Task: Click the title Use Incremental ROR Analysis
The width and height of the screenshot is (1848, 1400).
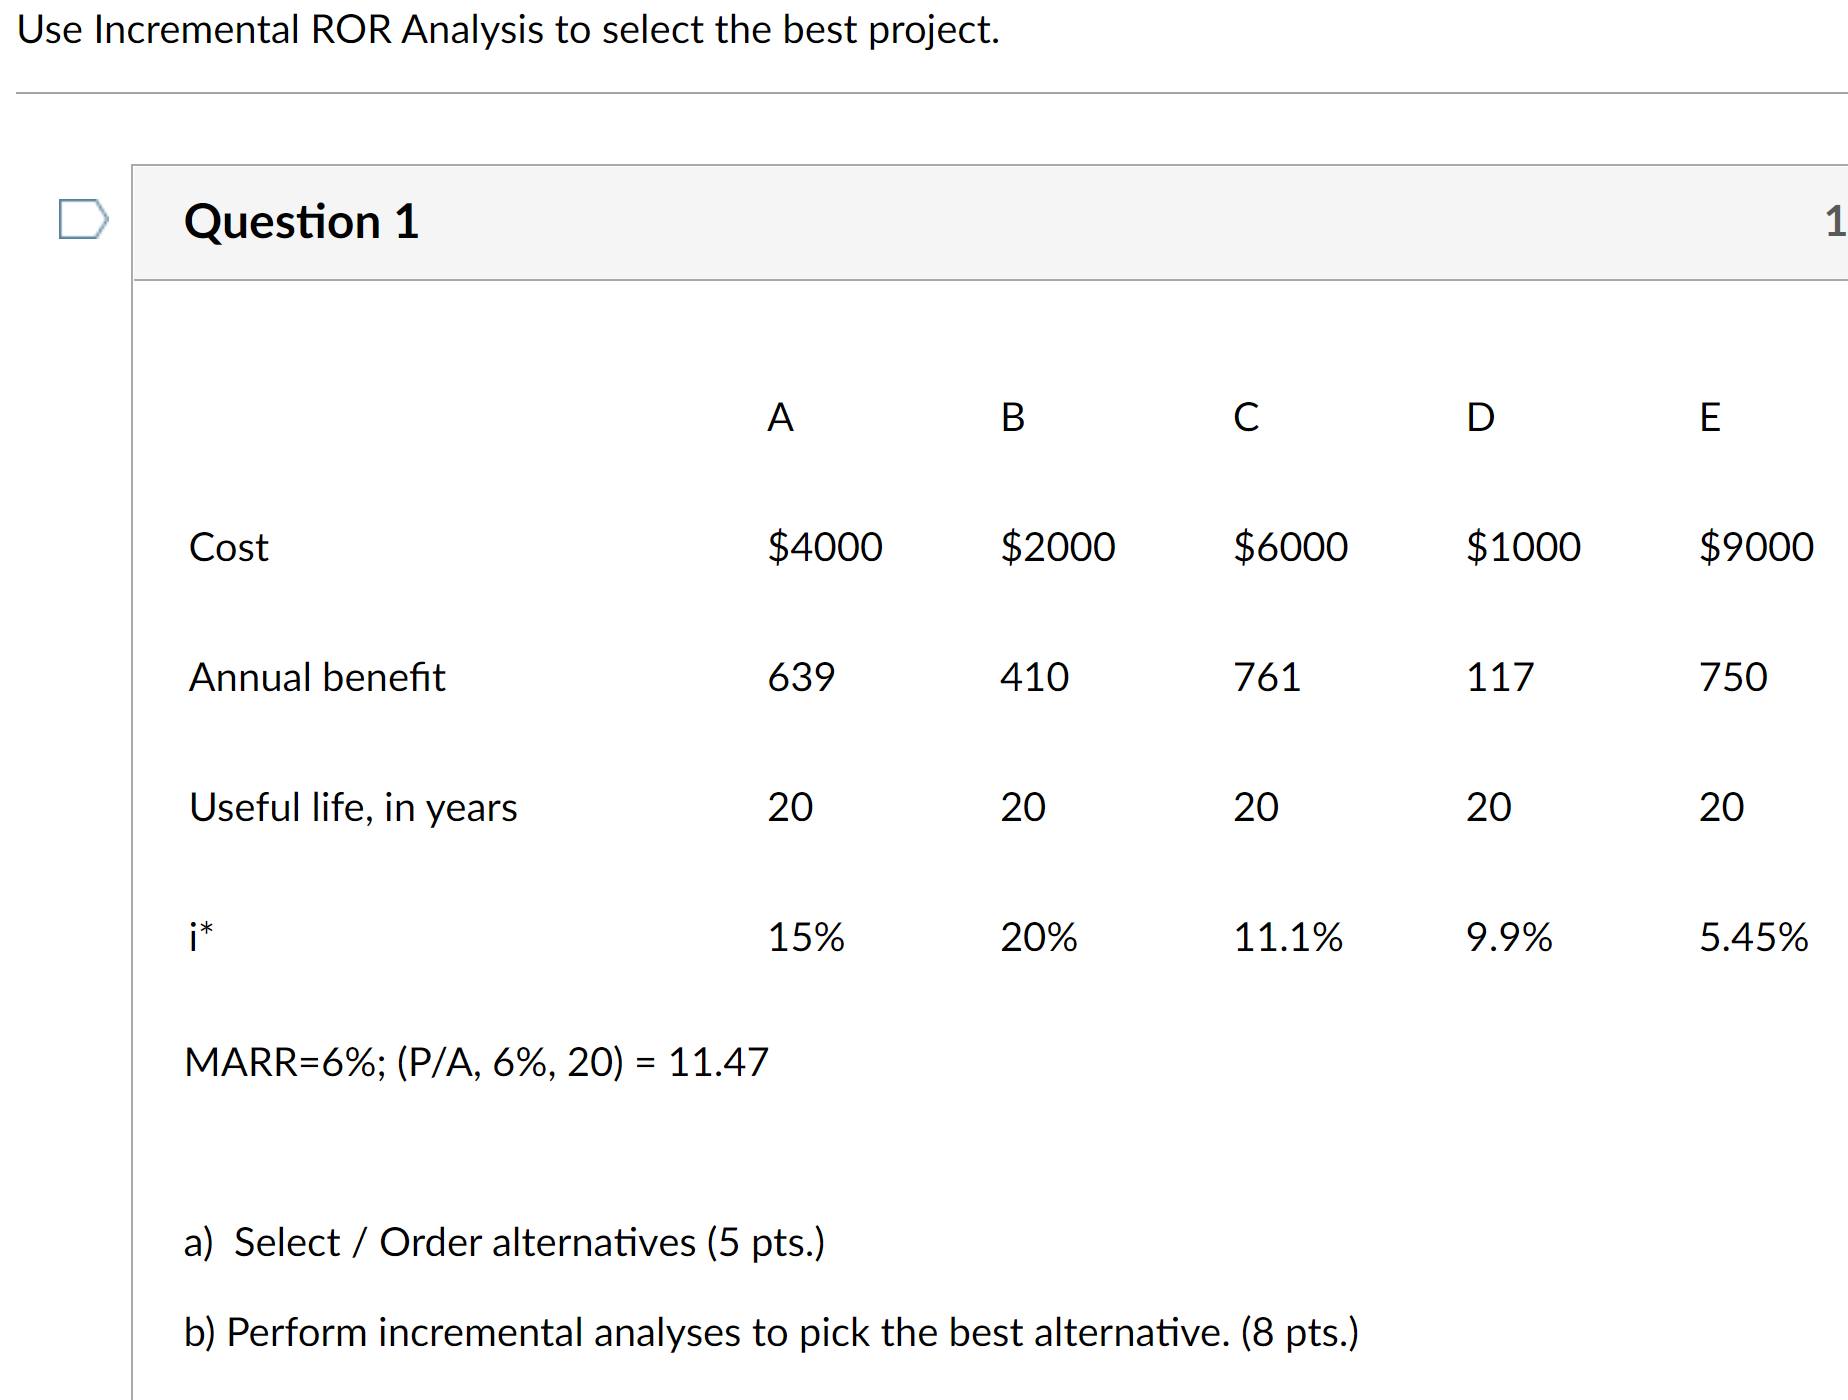Action: [x=508, y=30]
